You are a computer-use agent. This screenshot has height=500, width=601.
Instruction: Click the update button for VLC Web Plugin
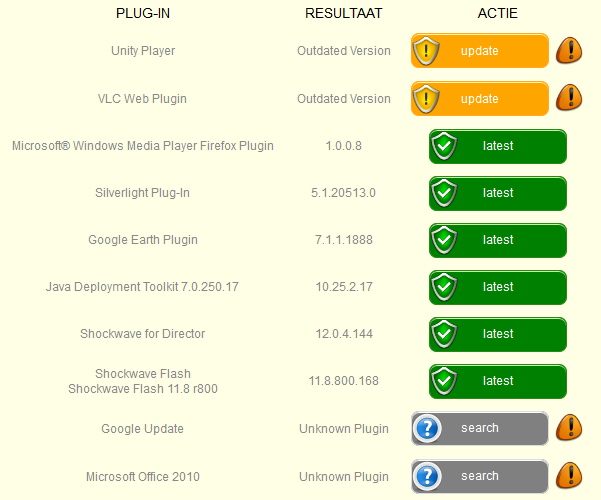[479, 99]
